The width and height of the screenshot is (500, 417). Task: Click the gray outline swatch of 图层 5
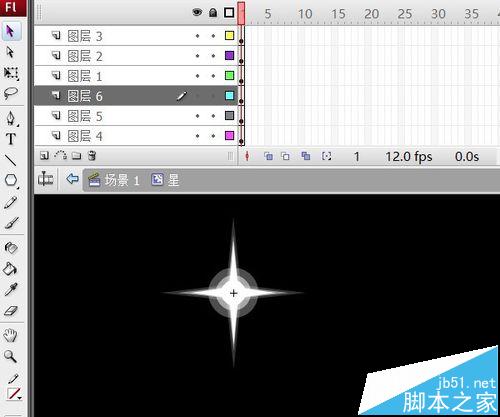point(229,116)
